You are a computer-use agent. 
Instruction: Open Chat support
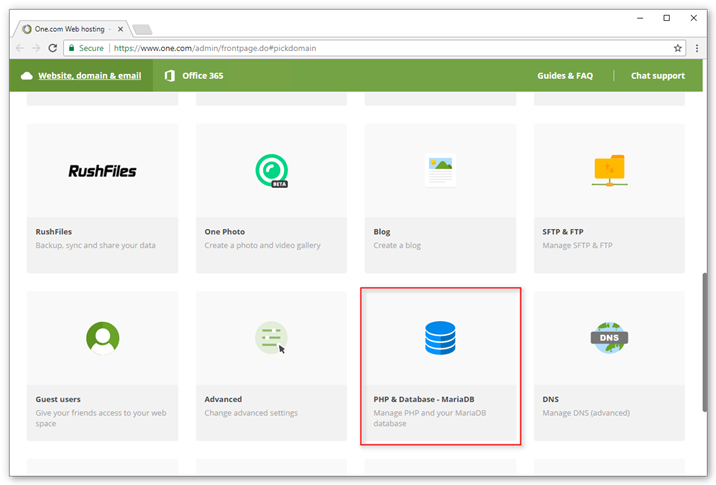tap(658, 76)
